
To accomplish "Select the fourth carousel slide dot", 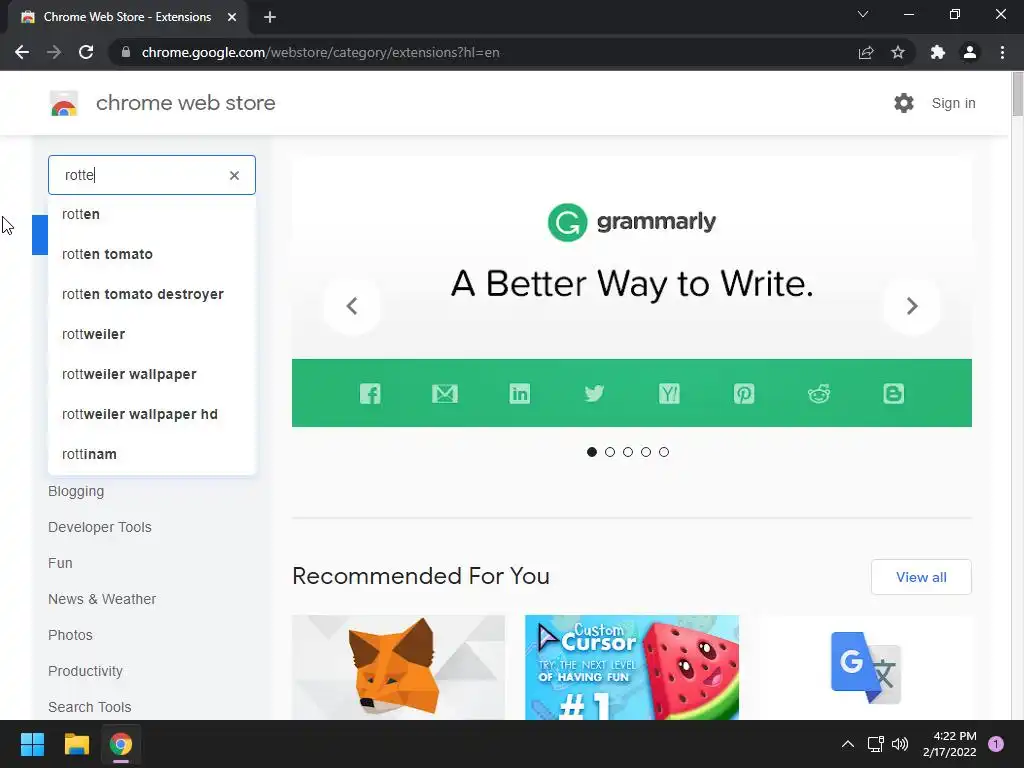I will [x=646, y=452].
